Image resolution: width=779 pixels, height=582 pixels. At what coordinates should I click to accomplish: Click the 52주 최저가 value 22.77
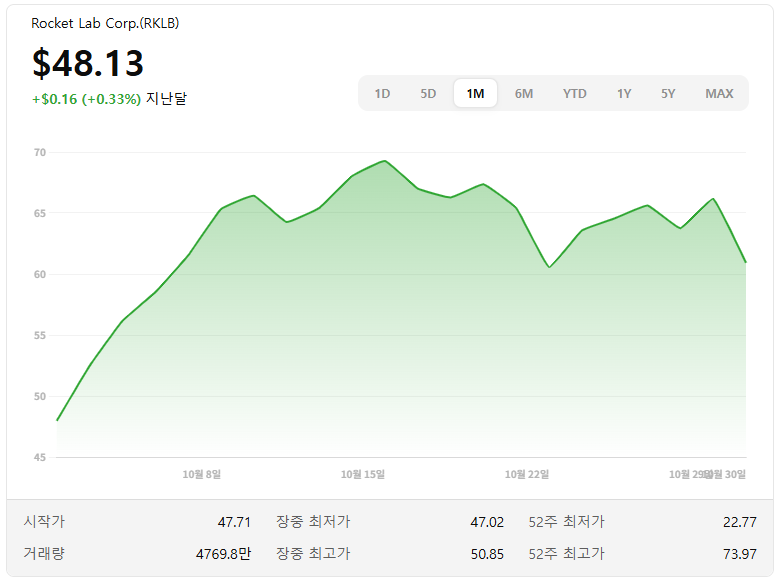click(739, 522)
